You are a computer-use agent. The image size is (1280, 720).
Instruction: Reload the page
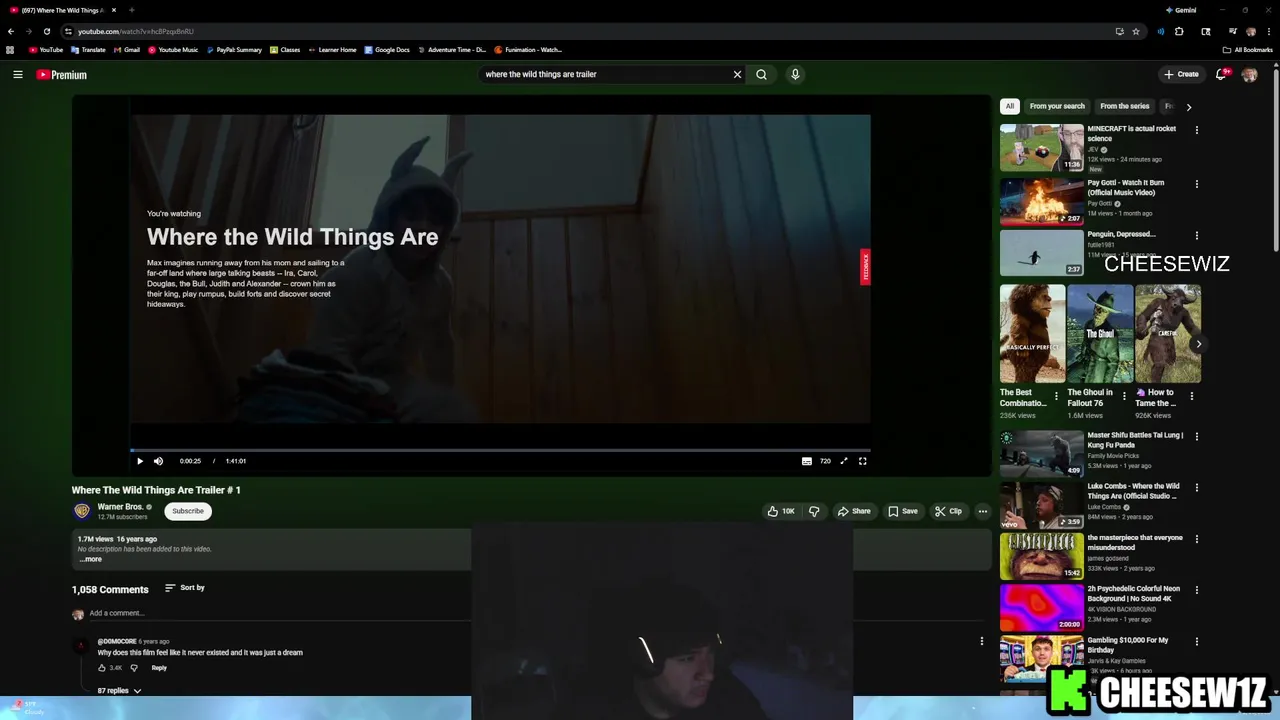click(x=46, y=31)
